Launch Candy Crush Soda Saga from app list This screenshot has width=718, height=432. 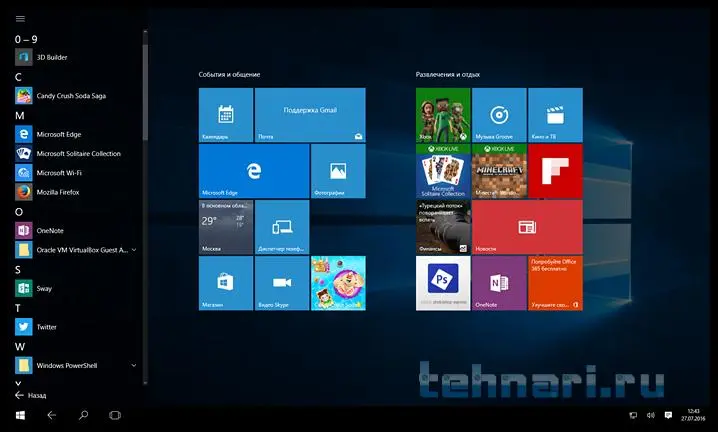pyautogui.click(x=76, y=96)
